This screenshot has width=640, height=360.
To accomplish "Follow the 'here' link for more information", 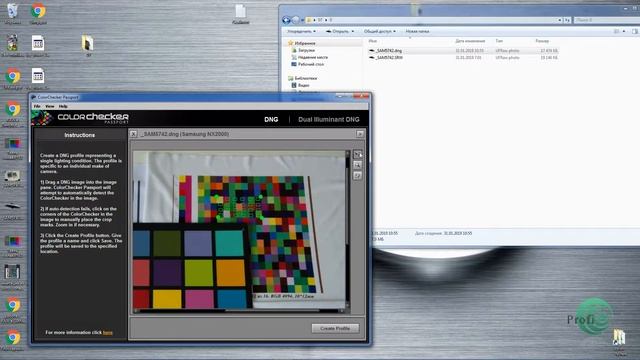I will [108, 333].
